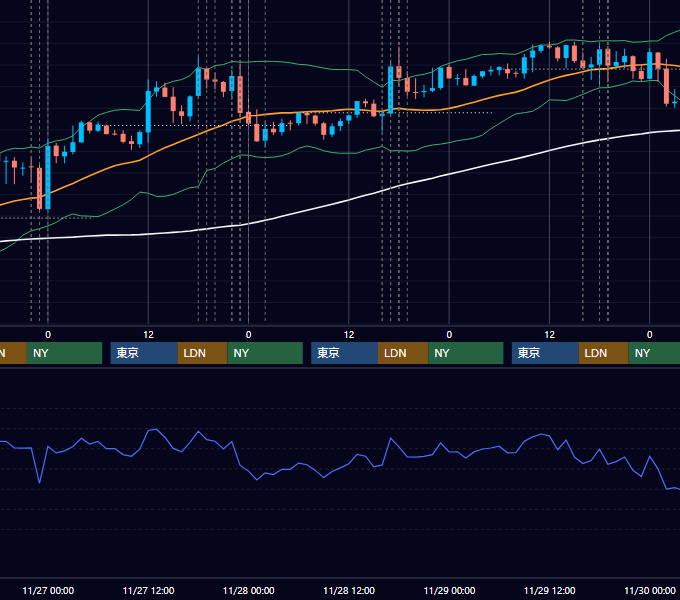Select the NY session block starting 11/30 00:00
Screen dimensions: 680x600
click(x=654, y=353)
